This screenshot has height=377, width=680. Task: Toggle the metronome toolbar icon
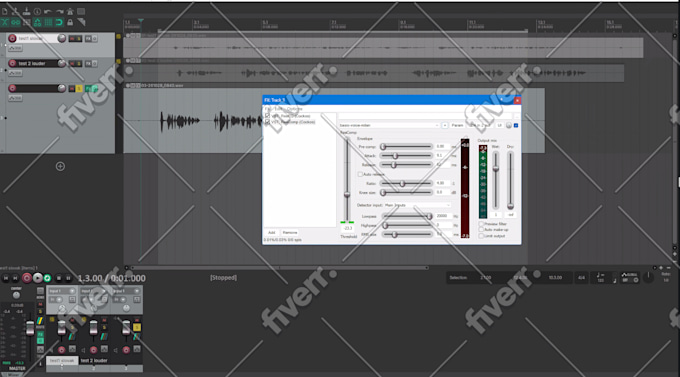point(70,11)
